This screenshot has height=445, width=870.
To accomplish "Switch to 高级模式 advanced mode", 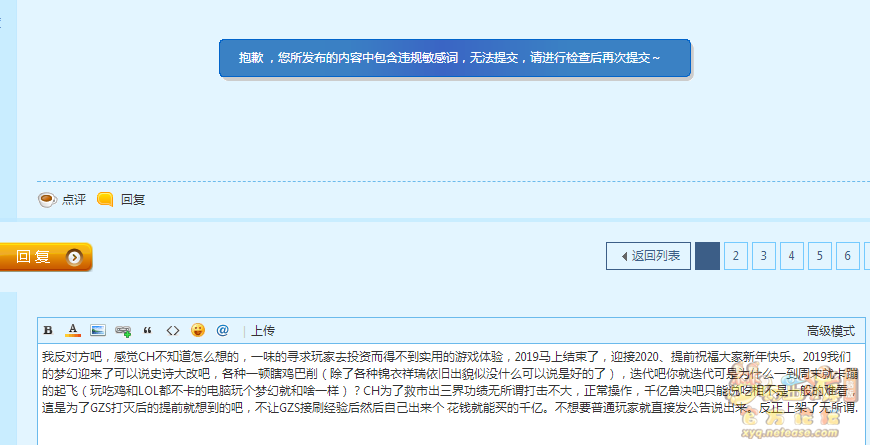I will click(830, 330).
